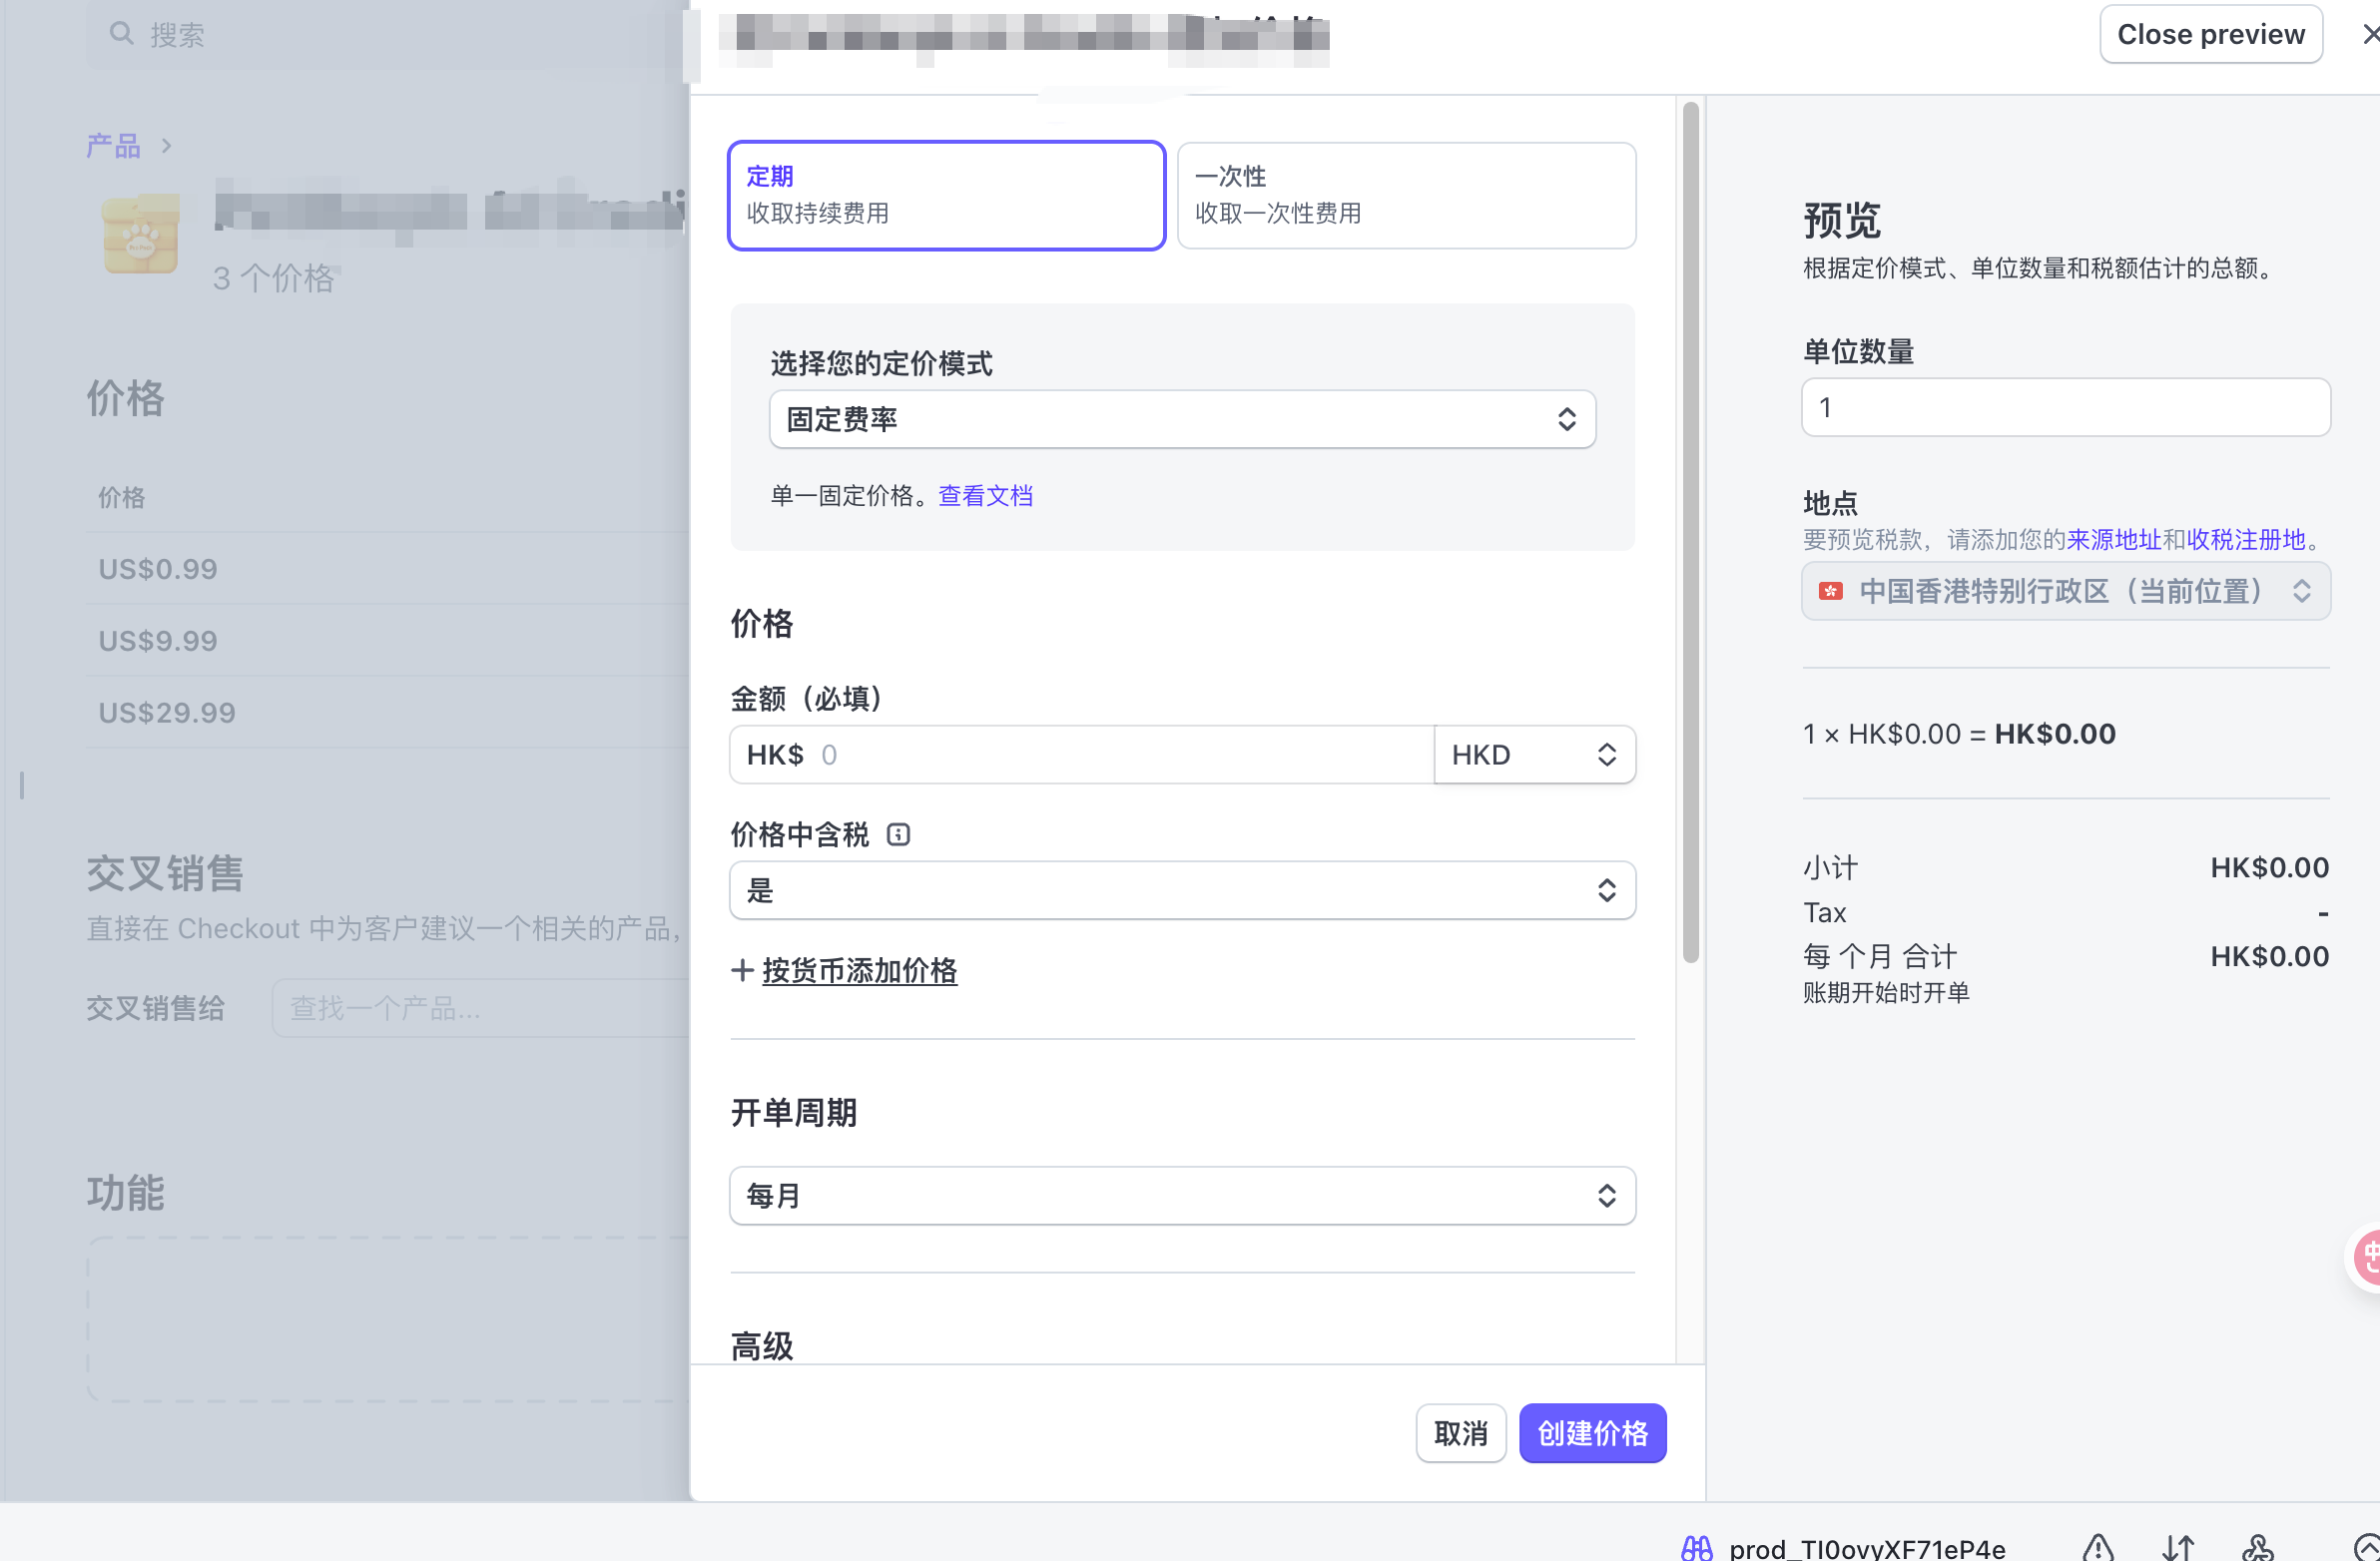
Task: Select the 一次性 one-time pricing option
Action: (x=1405, y=195)
